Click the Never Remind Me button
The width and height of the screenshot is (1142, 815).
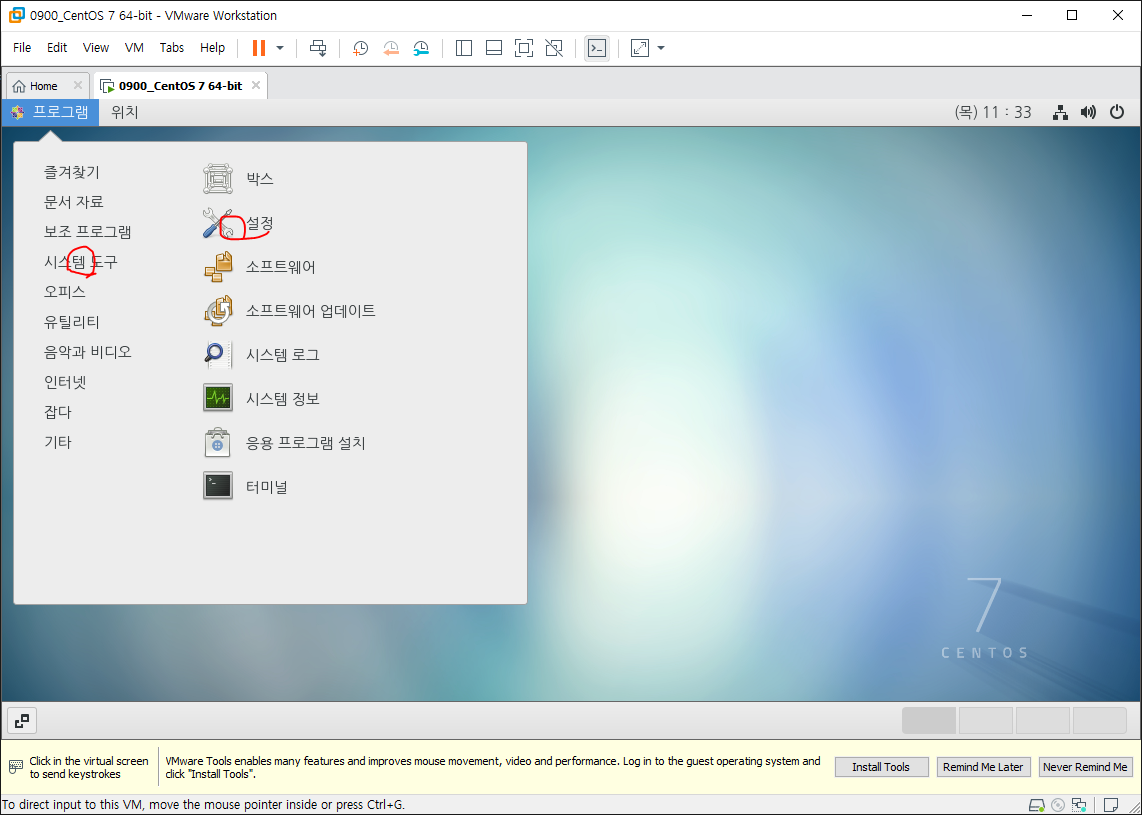[1085, 767]
